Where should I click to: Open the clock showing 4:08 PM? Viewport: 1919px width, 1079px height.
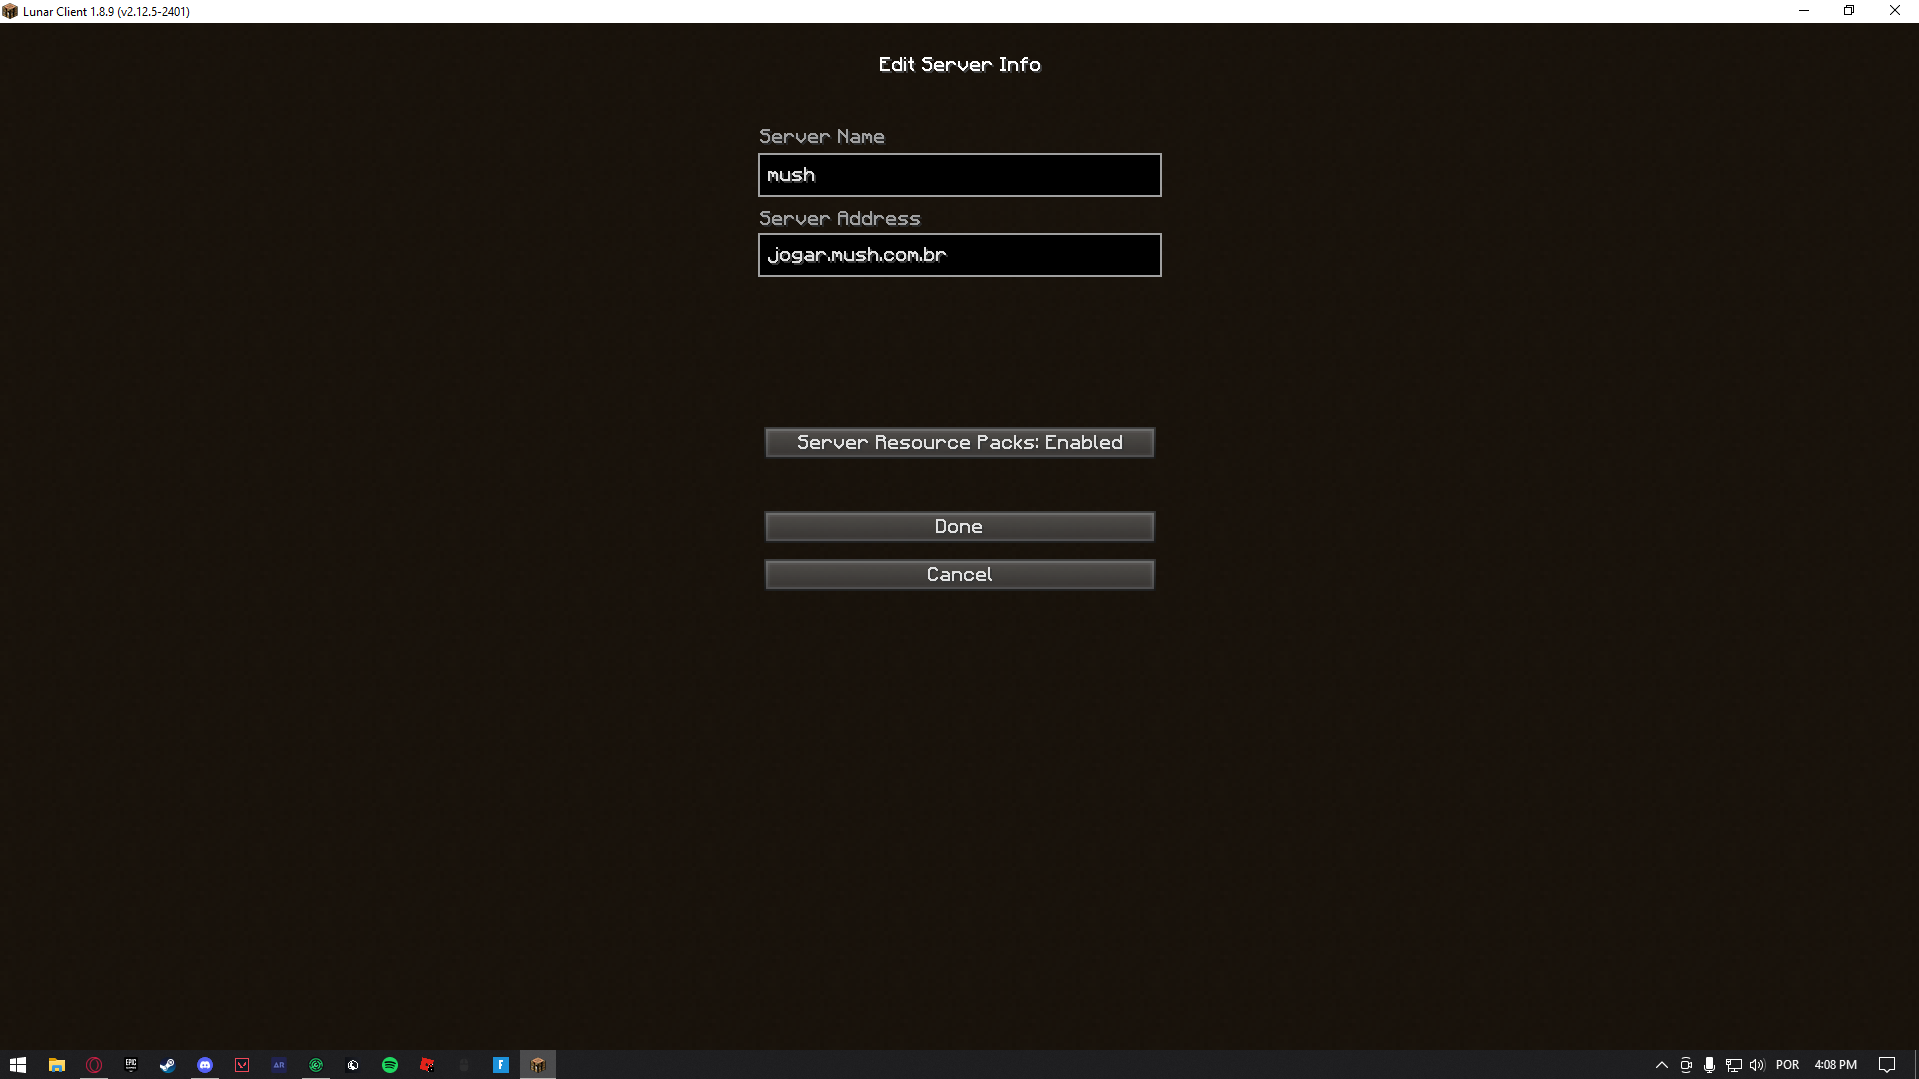1836,1065
